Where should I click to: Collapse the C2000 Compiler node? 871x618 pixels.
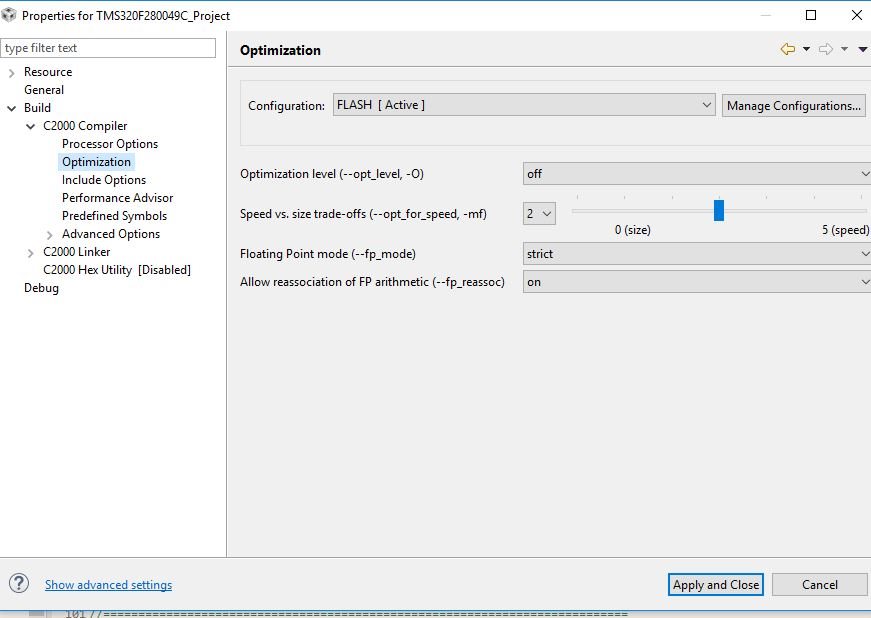(x=31, y=127)
